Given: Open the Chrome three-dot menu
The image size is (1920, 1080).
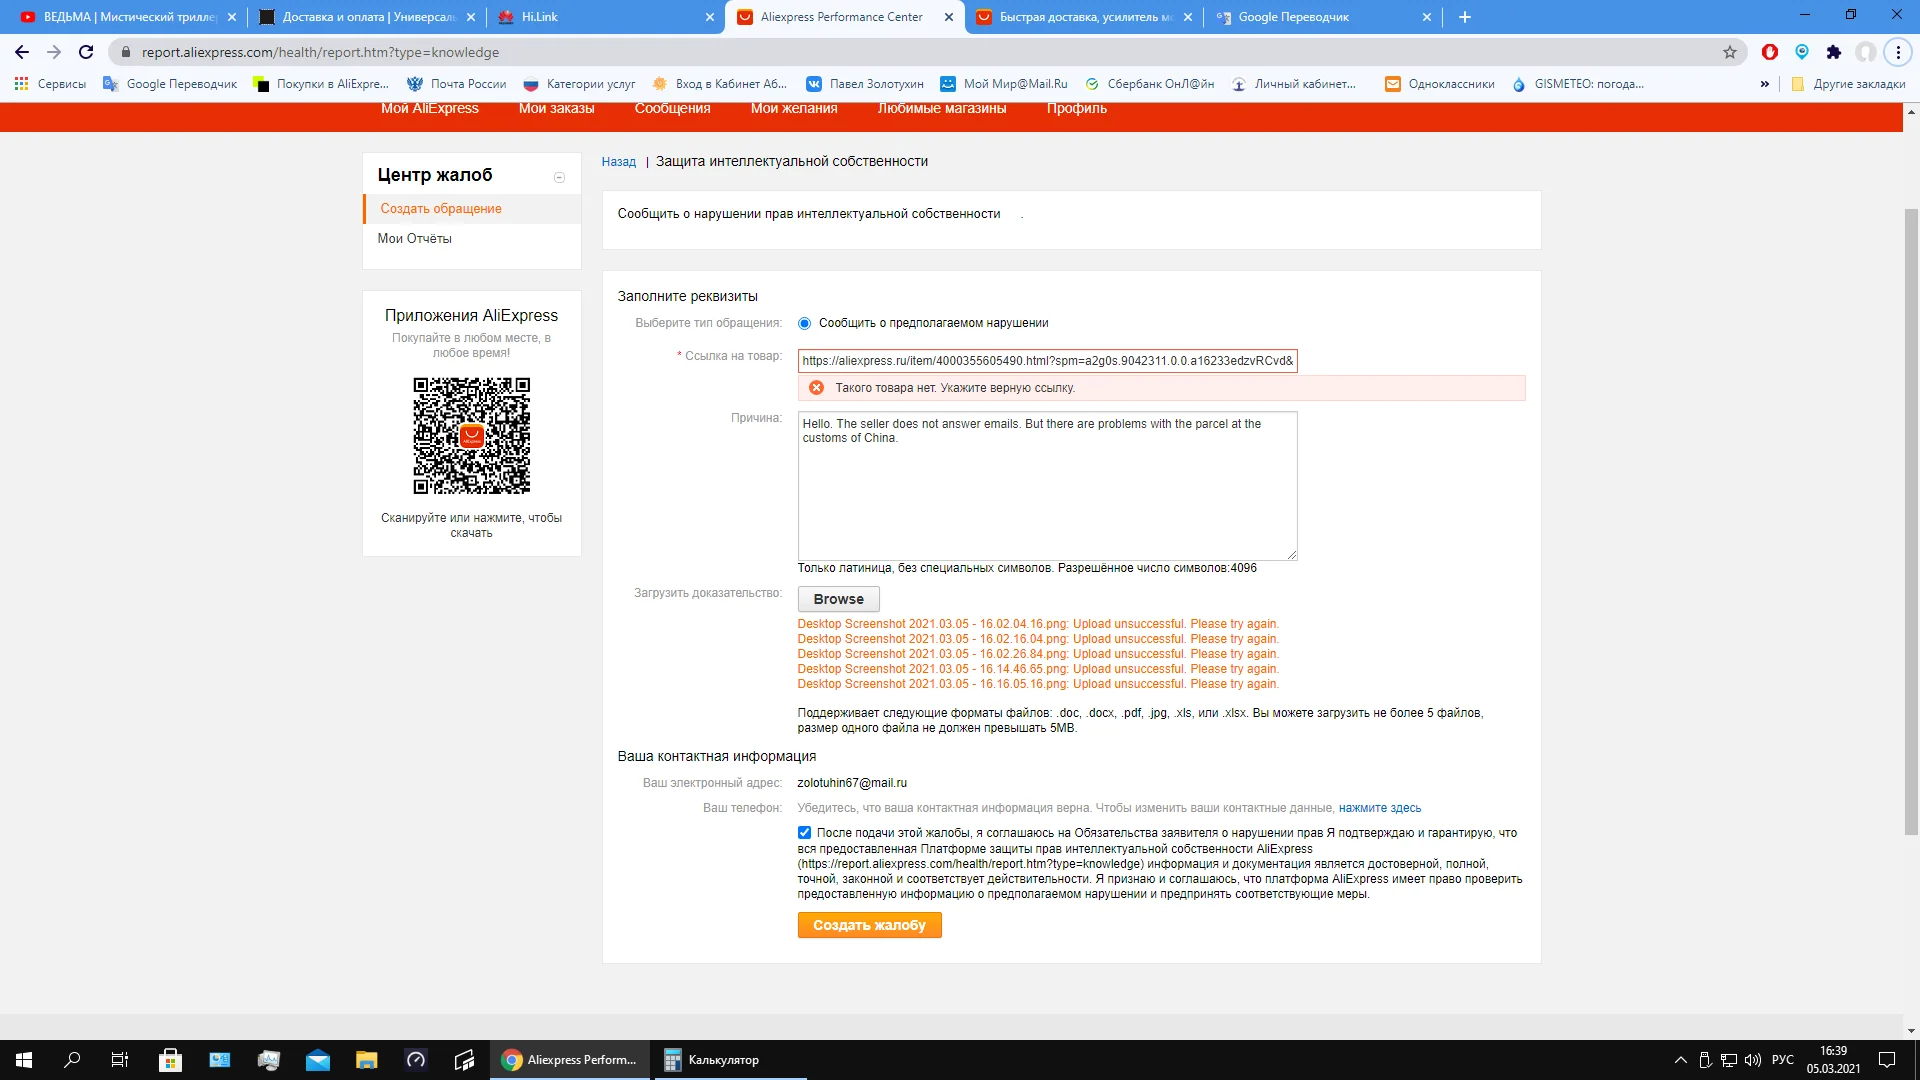Looking at the screenshot, I should click(x=1898, y=52).
